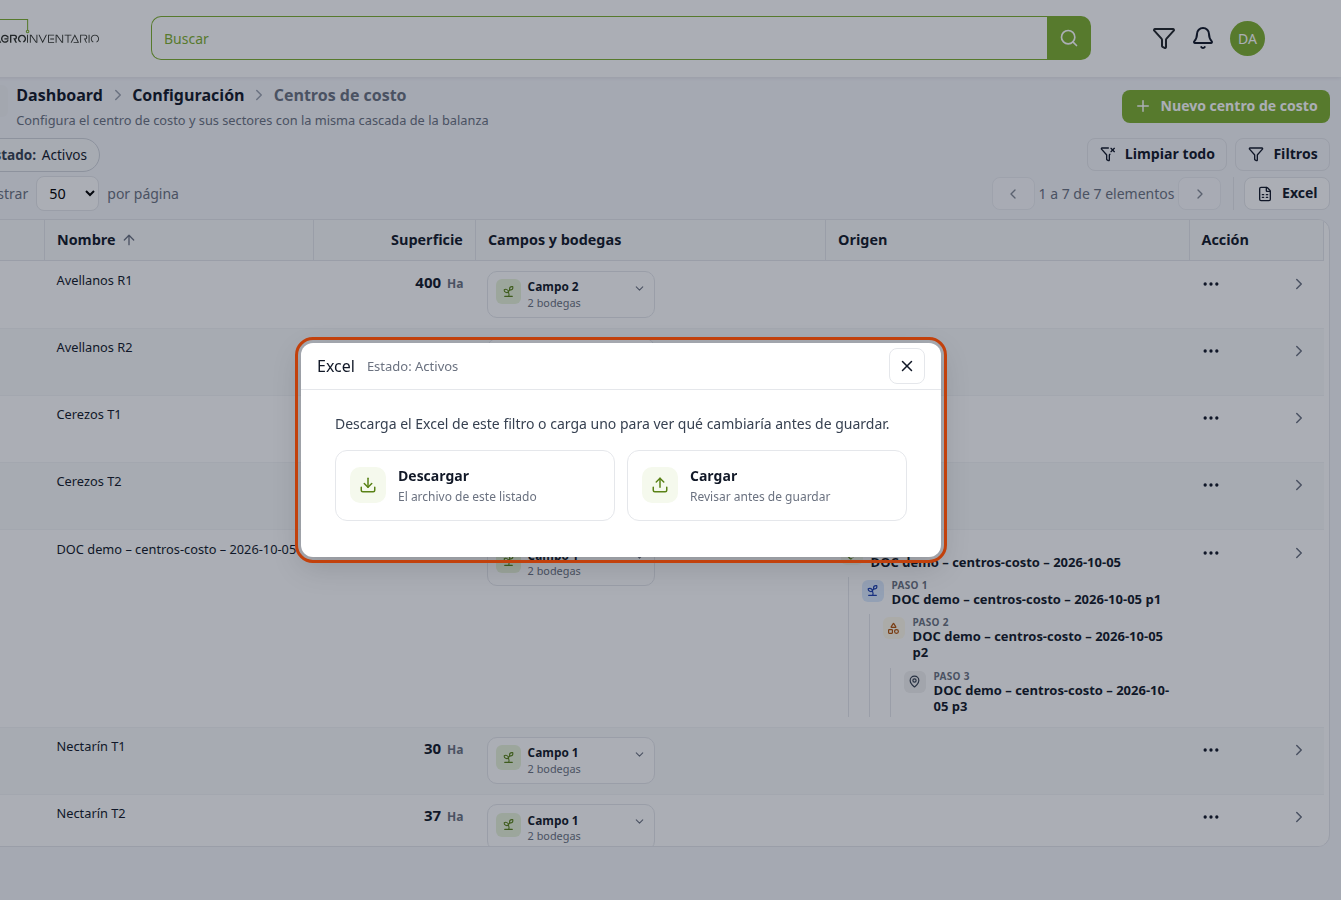Open actions menu for Cerezos T1

click(x=1211, y=418)
